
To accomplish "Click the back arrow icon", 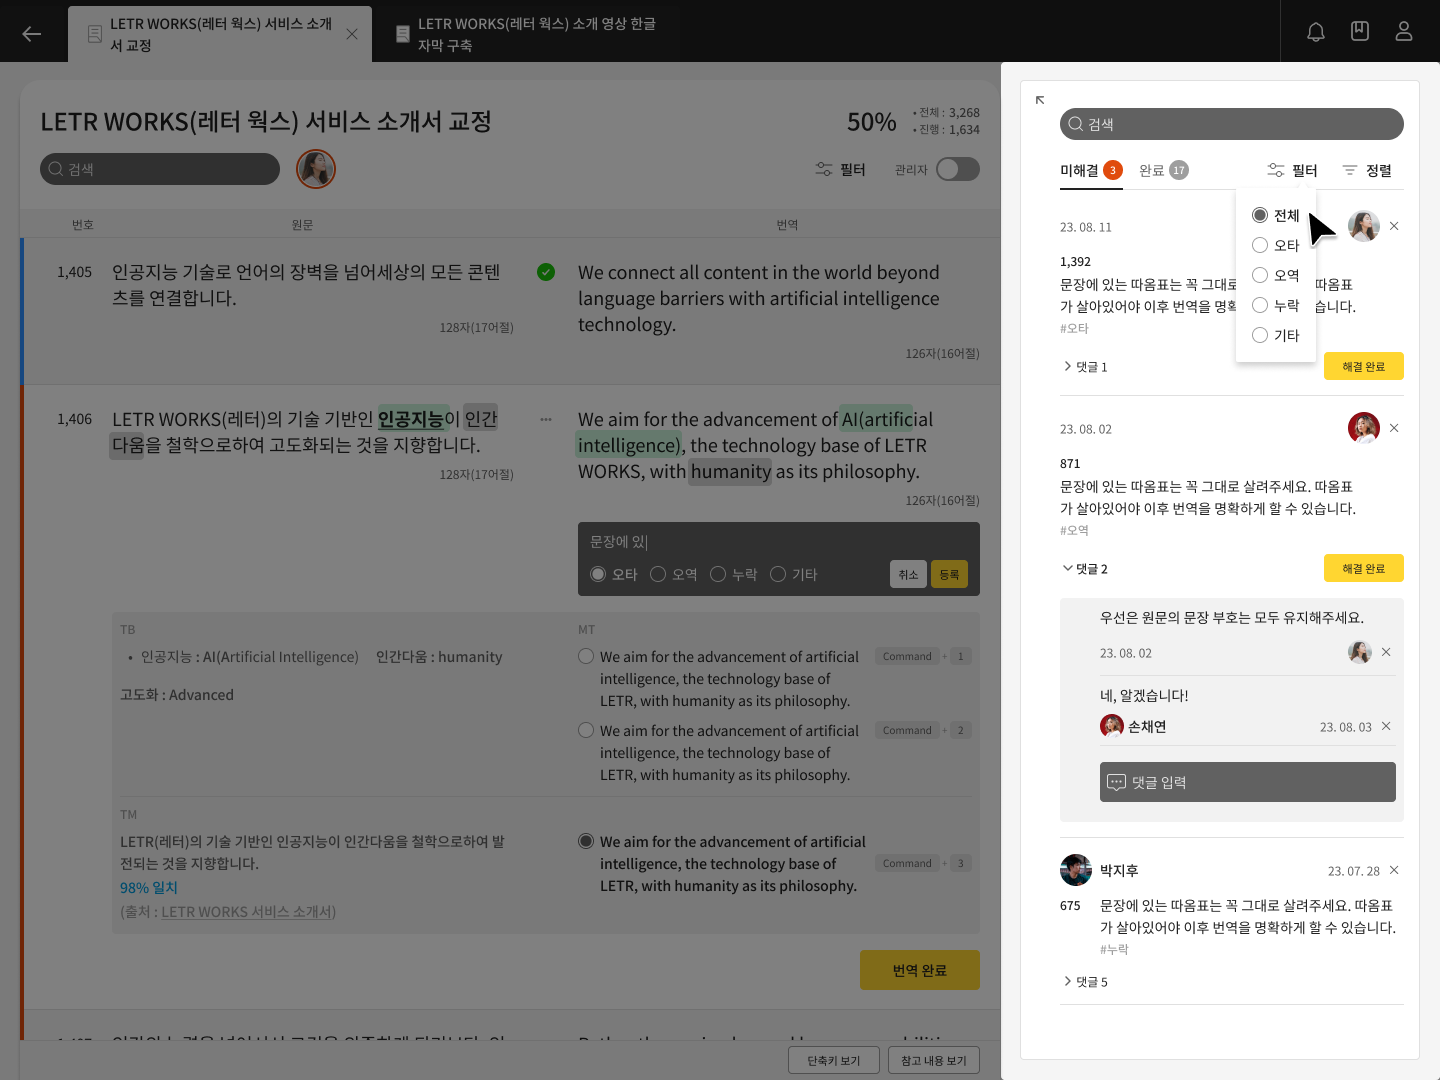I will (x=32, y=34).
